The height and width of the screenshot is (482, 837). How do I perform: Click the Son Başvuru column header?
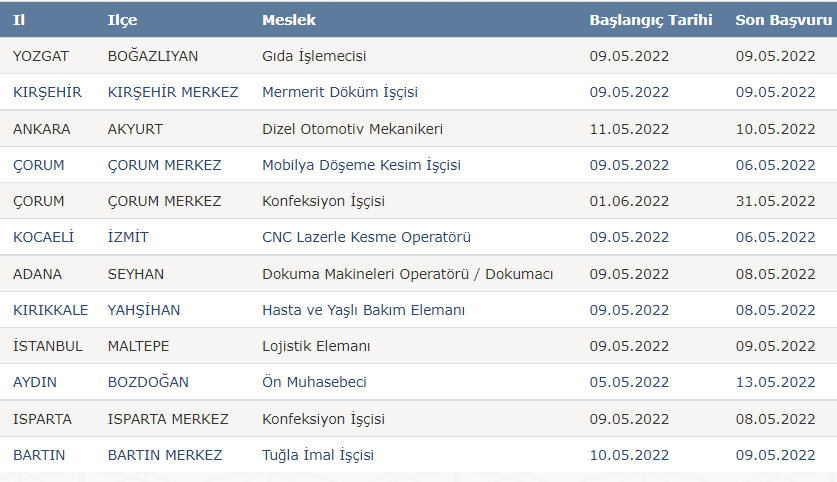[783, 20]
